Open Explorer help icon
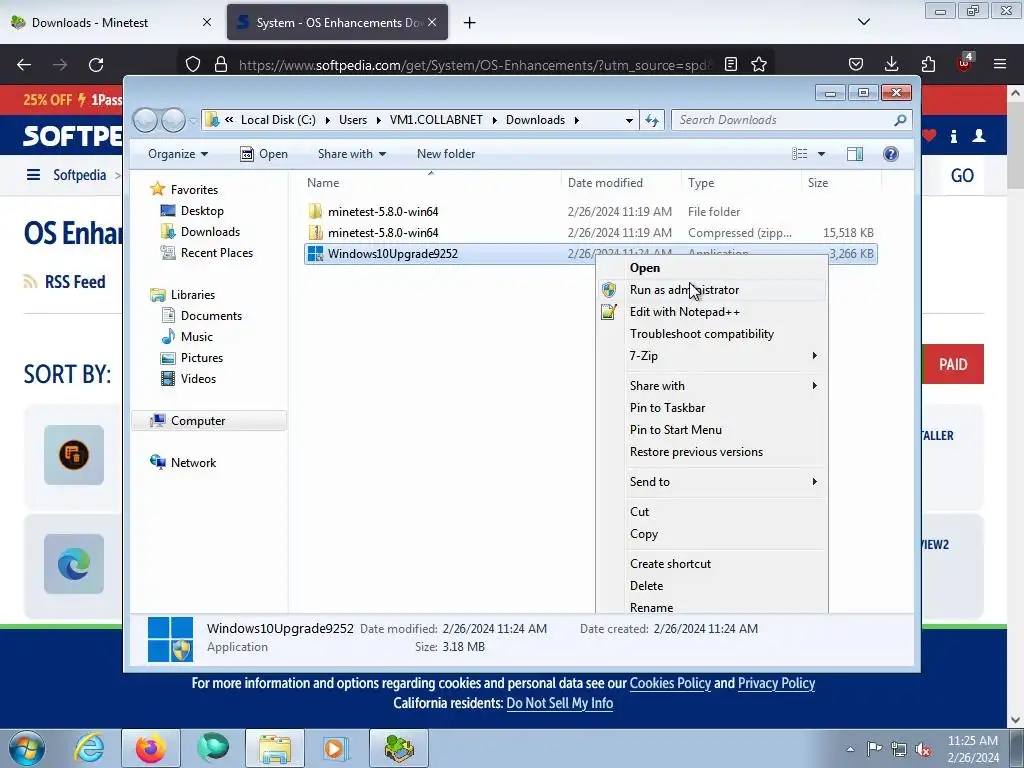Screen dimensions: 1024x768 pos(891,153)
